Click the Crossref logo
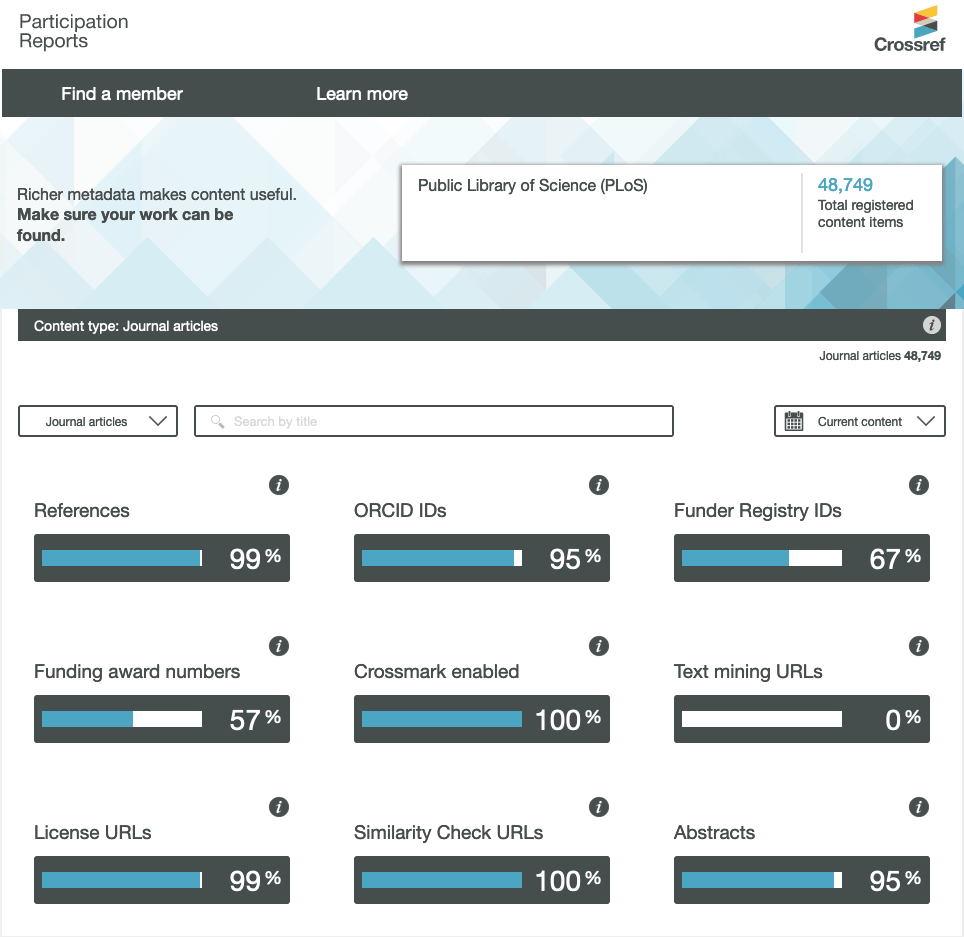The height and width of the screenshot is (937, 964). pos(909,29)
